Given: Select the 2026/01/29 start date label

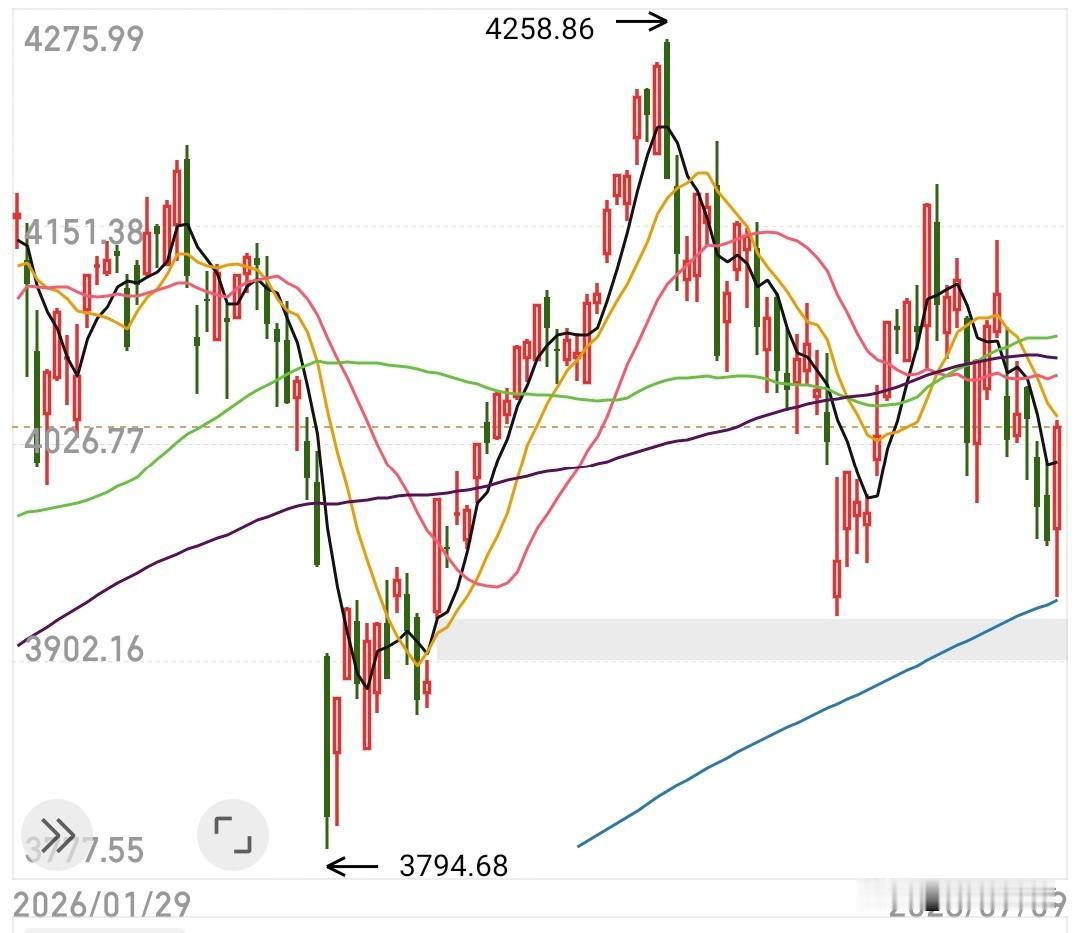Looking at the screenshot, I should [x=102, y=904].
